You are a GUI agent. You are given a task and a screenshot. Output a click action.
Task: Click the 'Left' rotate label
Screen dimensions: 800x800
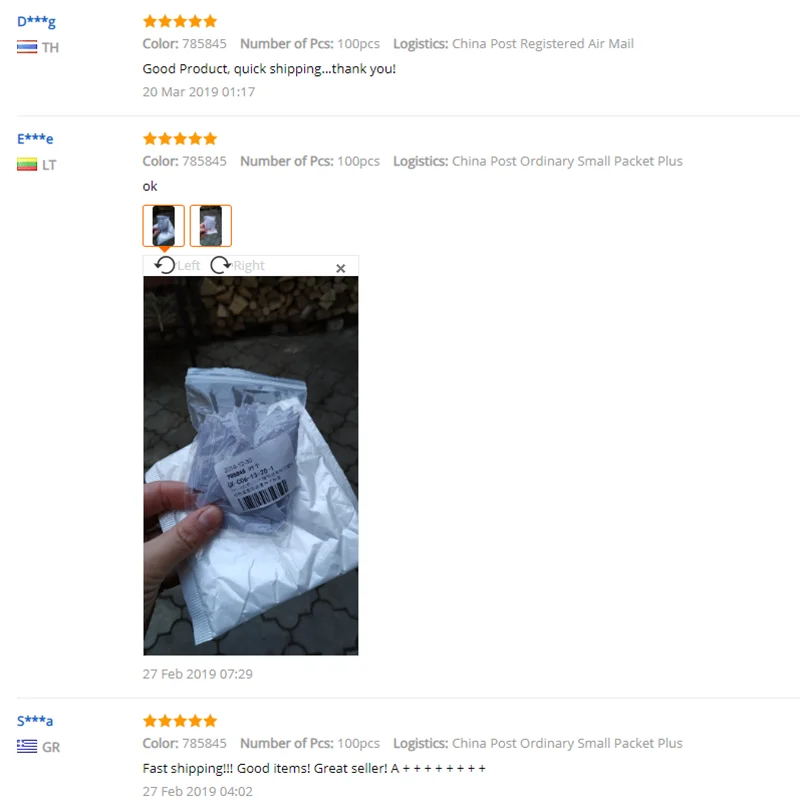tap(189, 265)
